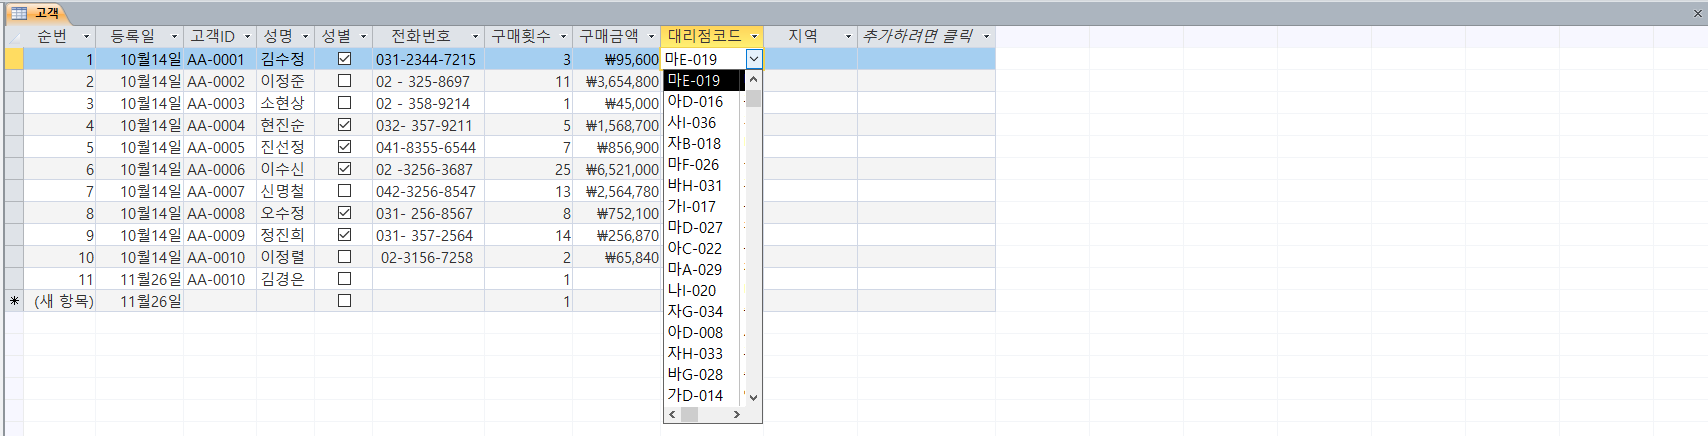This screenshot has height=436, width=1708.
Task: Click the new record asterisk row selector
Action: (x=14, y=301)
